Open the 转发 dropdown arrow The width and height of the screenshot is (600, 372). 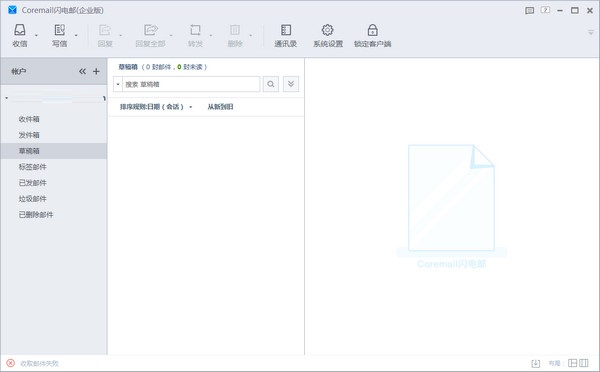pos(211,36)
